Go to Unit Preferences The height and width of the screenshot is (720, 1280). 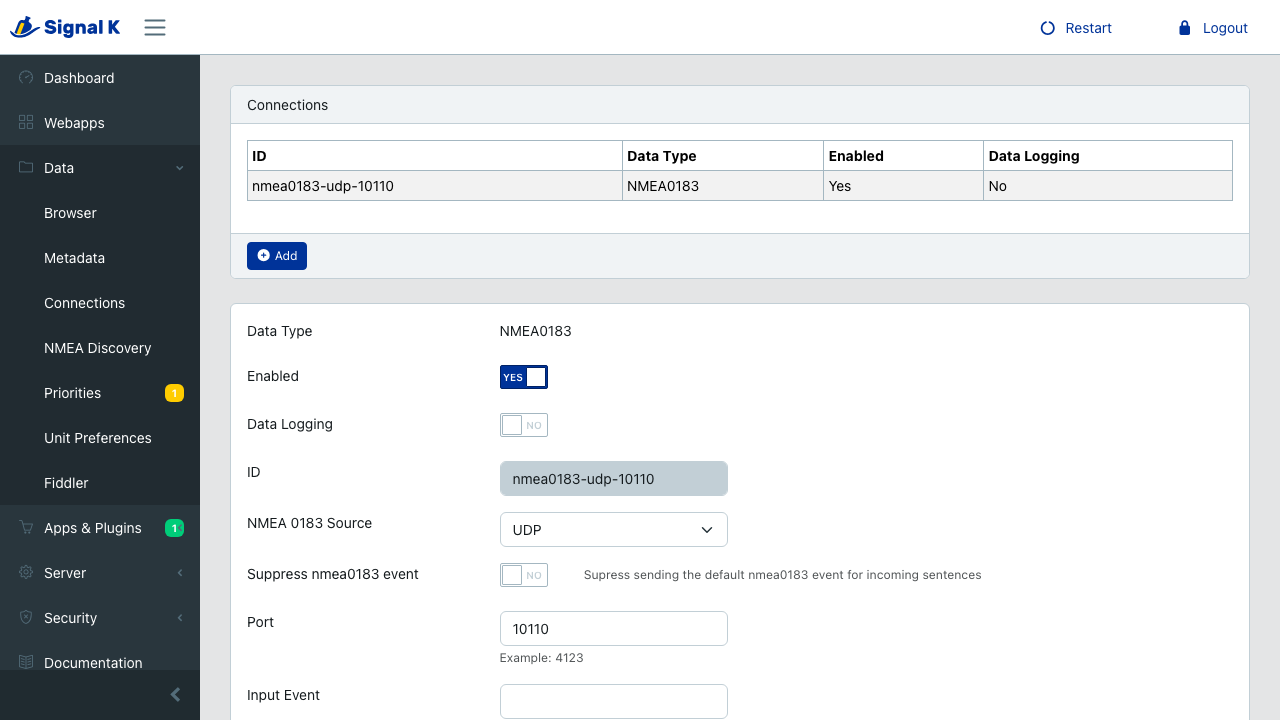point(100,438)
